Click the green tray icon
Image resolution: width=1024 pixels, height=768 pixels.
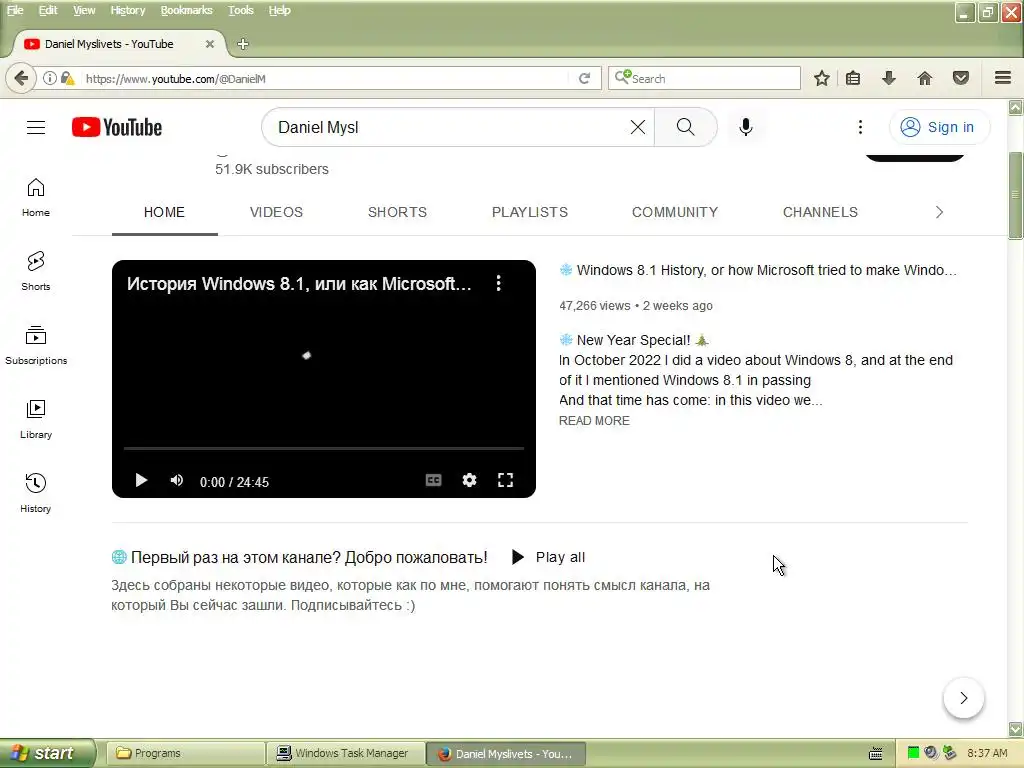pyautogui.click(x=913, y=753)
